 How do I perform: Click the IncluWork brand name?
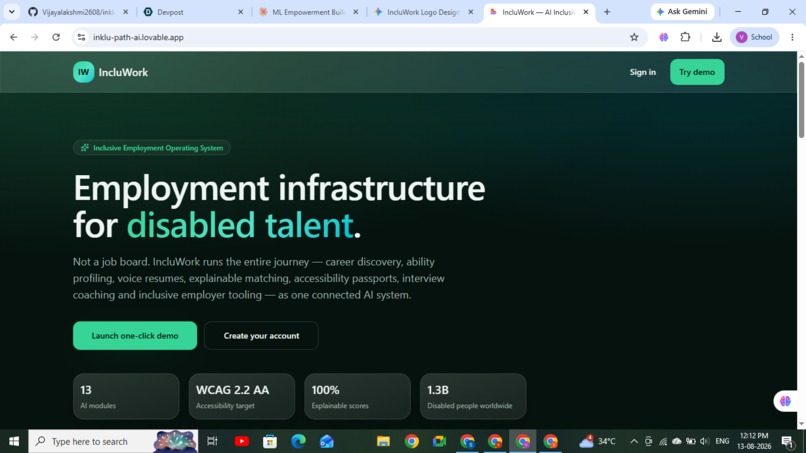click(x=123, y=73)
